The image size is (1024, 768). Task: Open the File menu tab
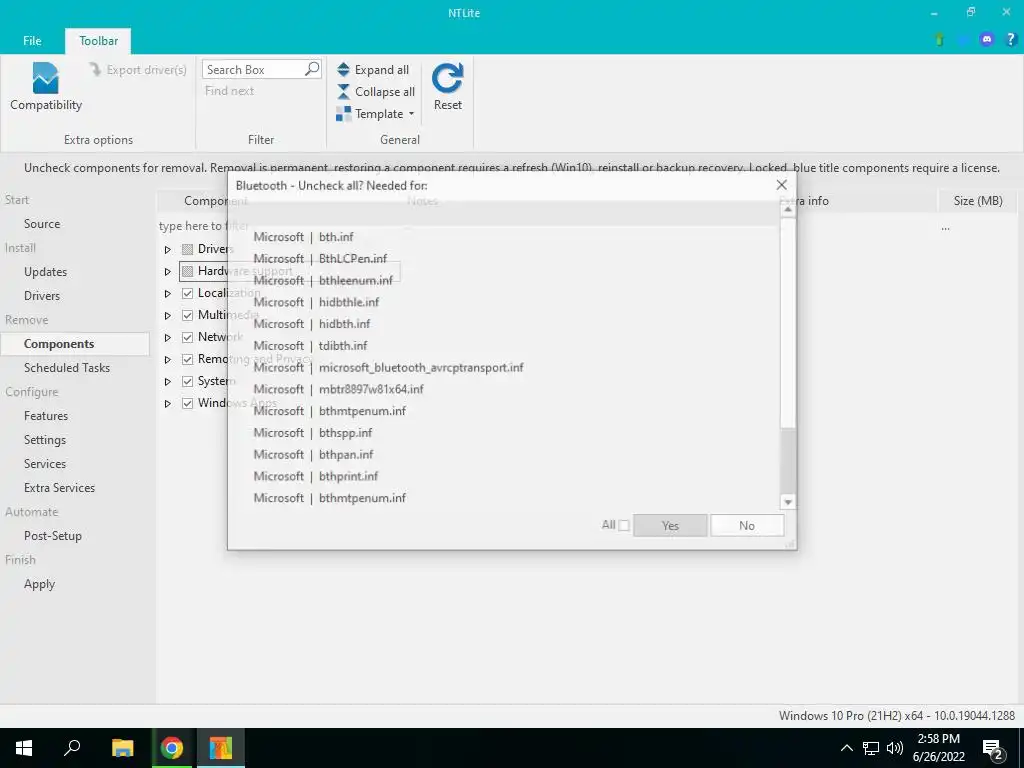(32, 40)
